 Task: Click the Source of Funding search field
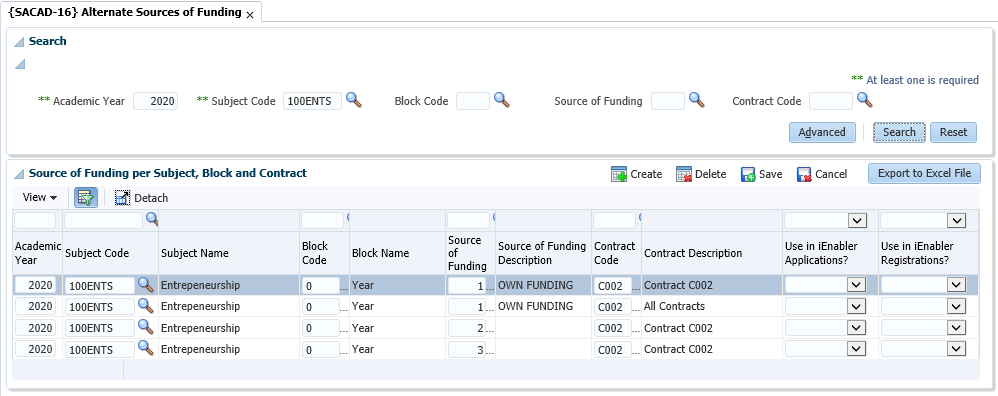668,101
